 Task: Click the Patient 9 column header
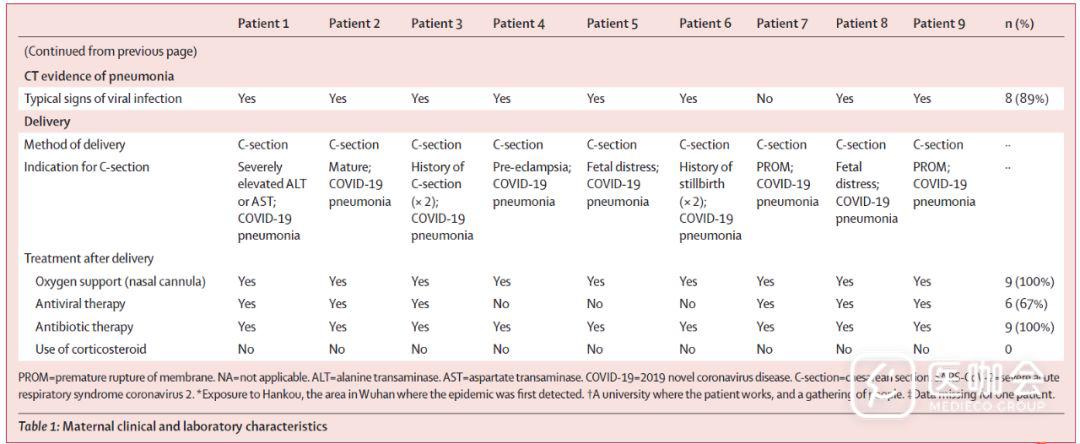point(939,23)
